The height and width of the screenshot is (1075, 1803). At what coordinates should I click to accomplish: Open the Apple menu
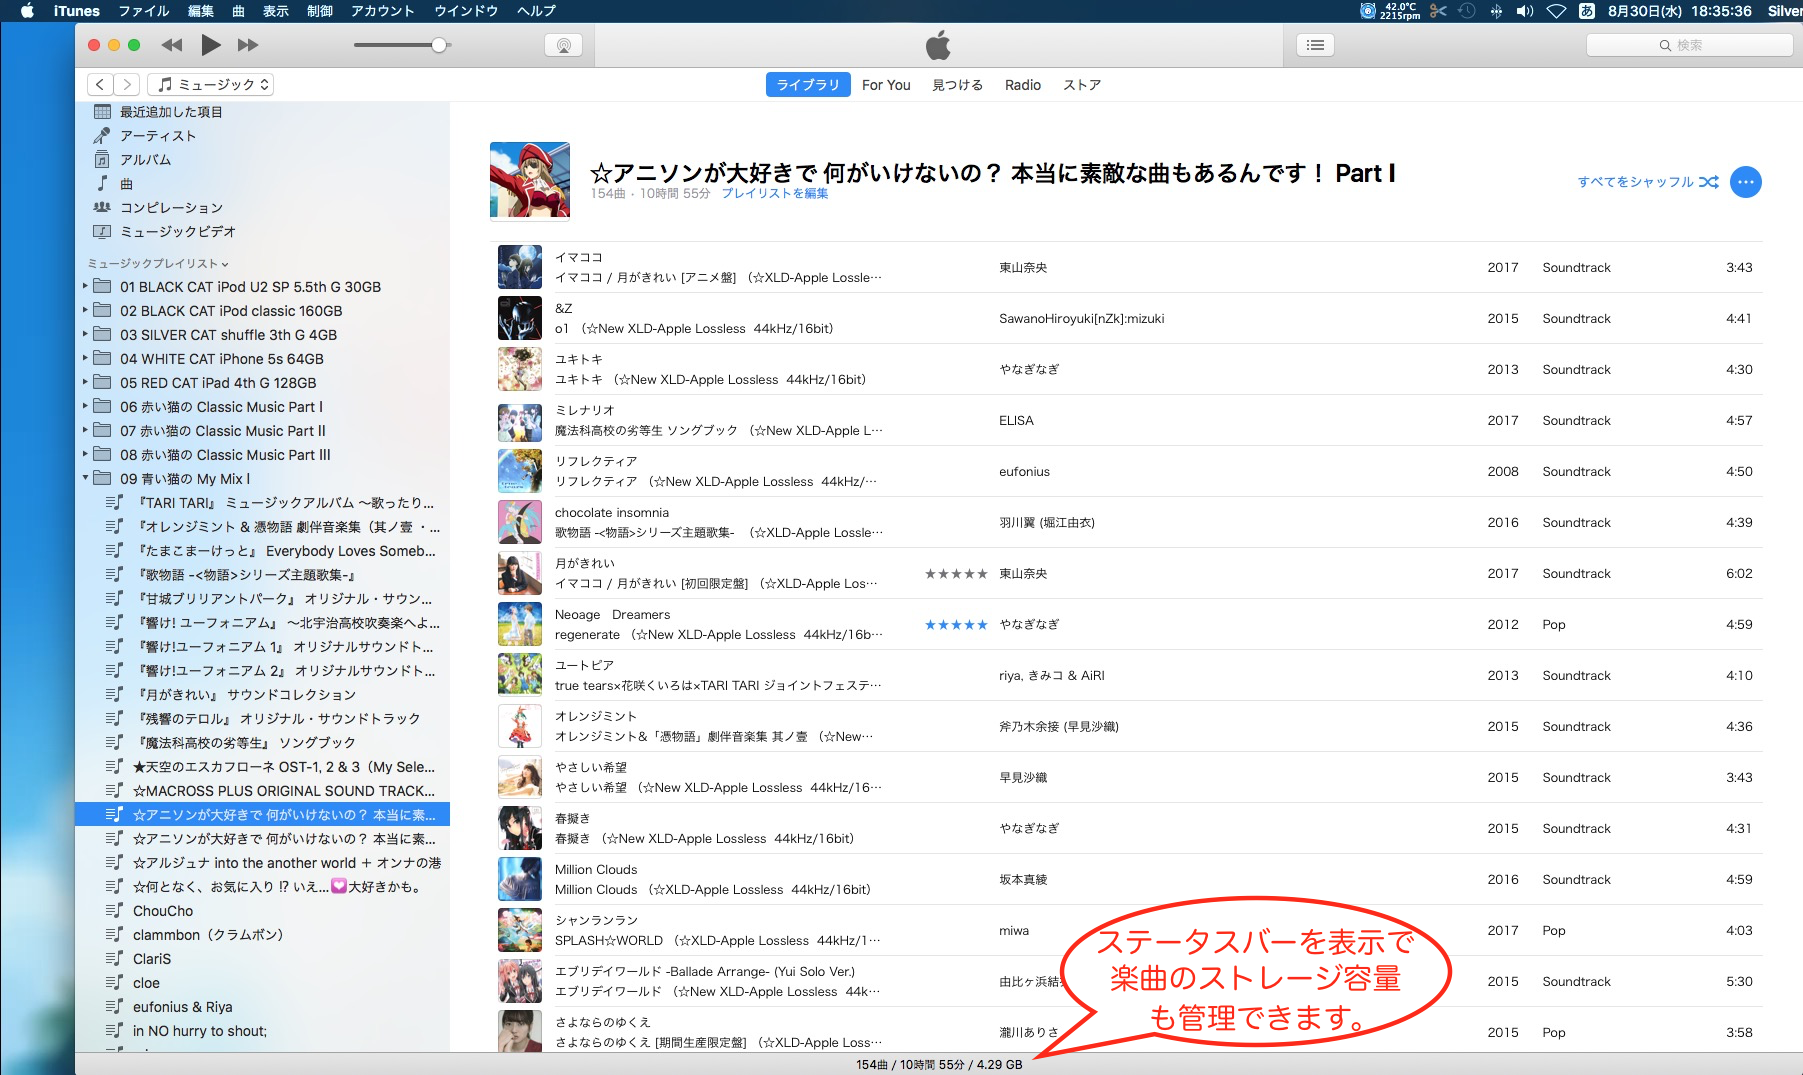(28, 11)
